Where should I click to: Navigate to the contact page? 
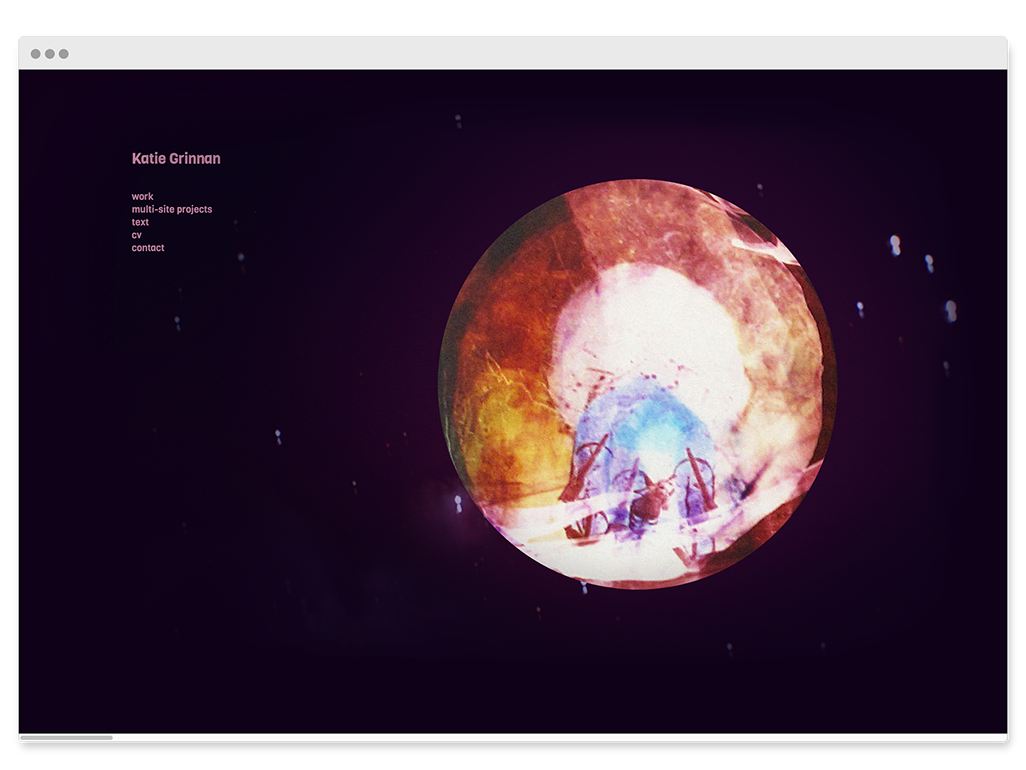(x=148, y=248)
